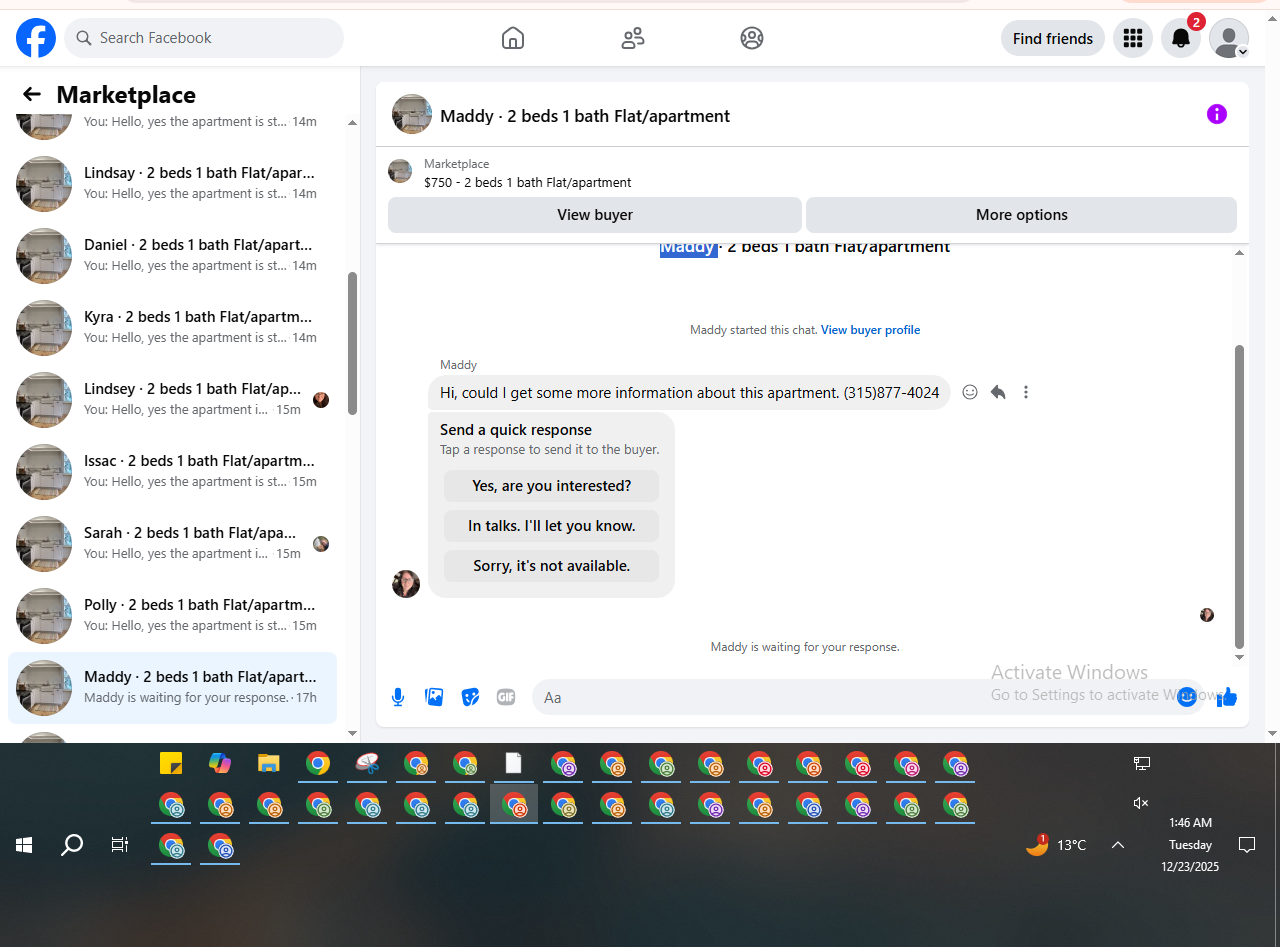The image size is (1280, 947).
Task: Unmute sound via the tray speaker icon
Action: [1141, 803]
